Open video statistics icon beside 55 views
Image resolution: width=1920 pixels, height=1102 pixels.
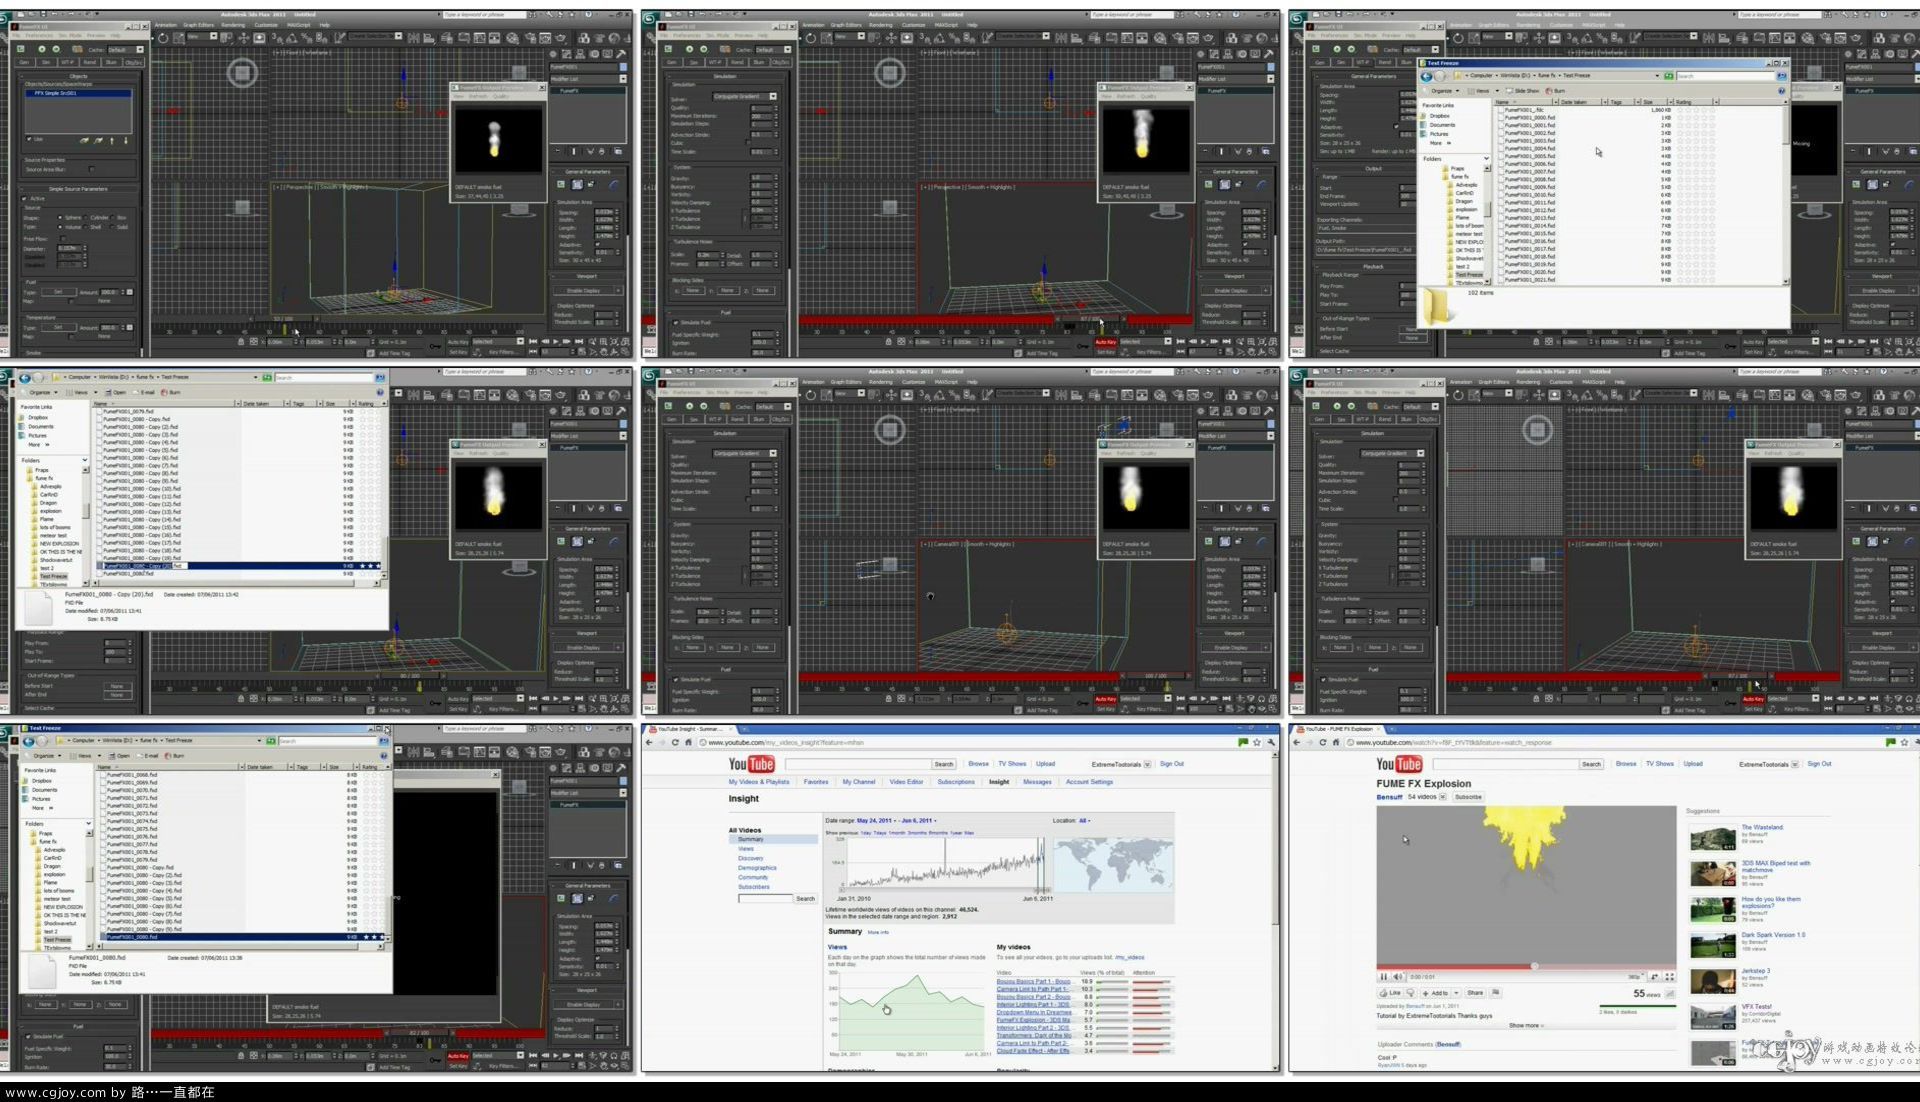click(x=1670, y=994)
